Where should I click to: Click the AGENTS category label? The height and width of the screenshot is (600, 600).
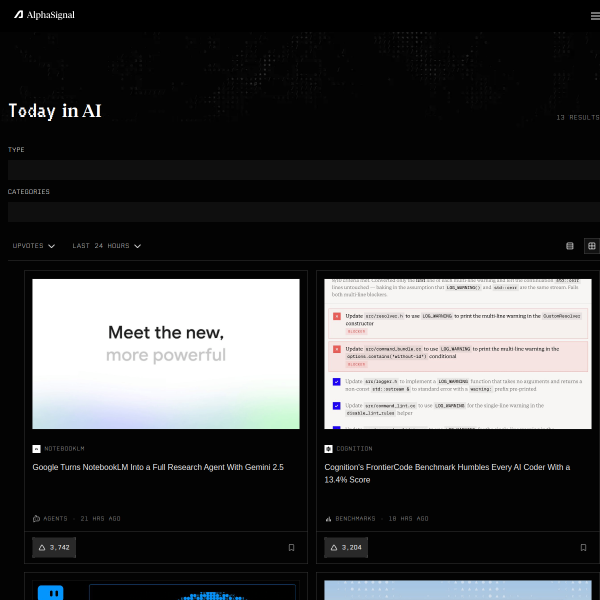coord(55,519)
